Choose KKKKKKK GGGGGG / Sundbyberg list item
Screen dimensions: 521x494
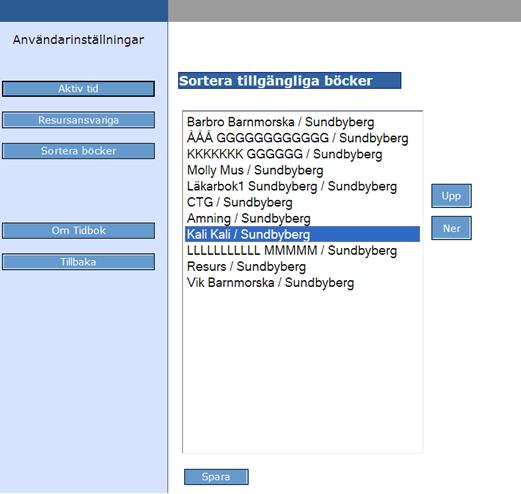tap(302, 154)
